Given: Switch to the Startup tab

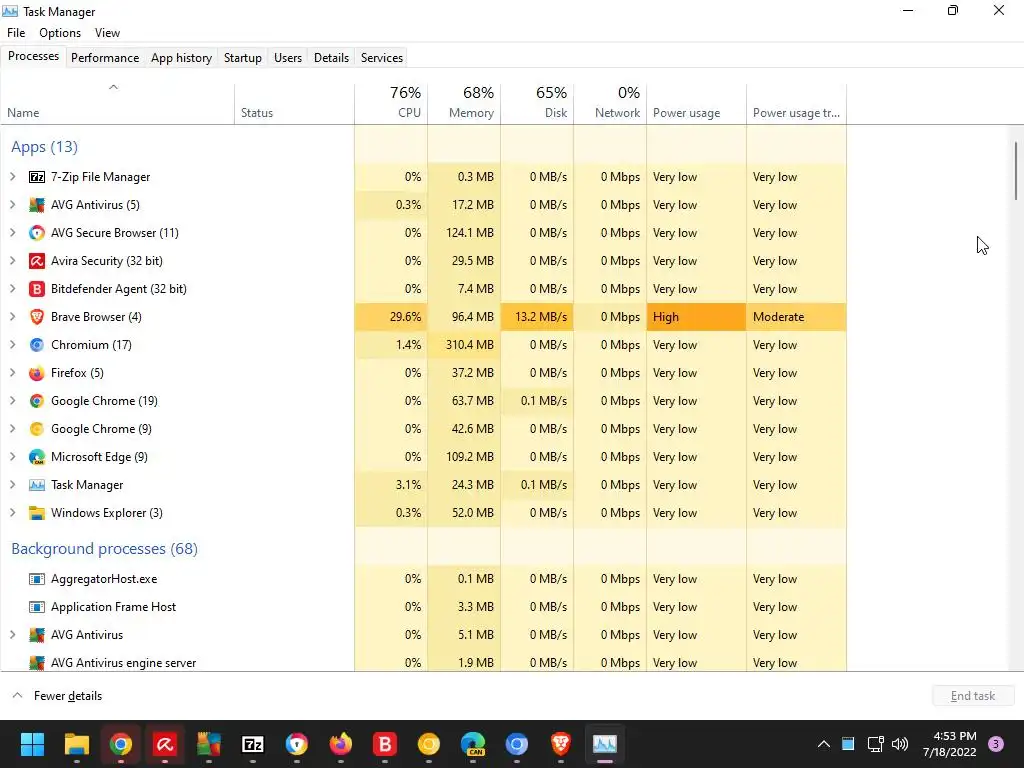Looking at the screenshot, I should tap(243, 57).
